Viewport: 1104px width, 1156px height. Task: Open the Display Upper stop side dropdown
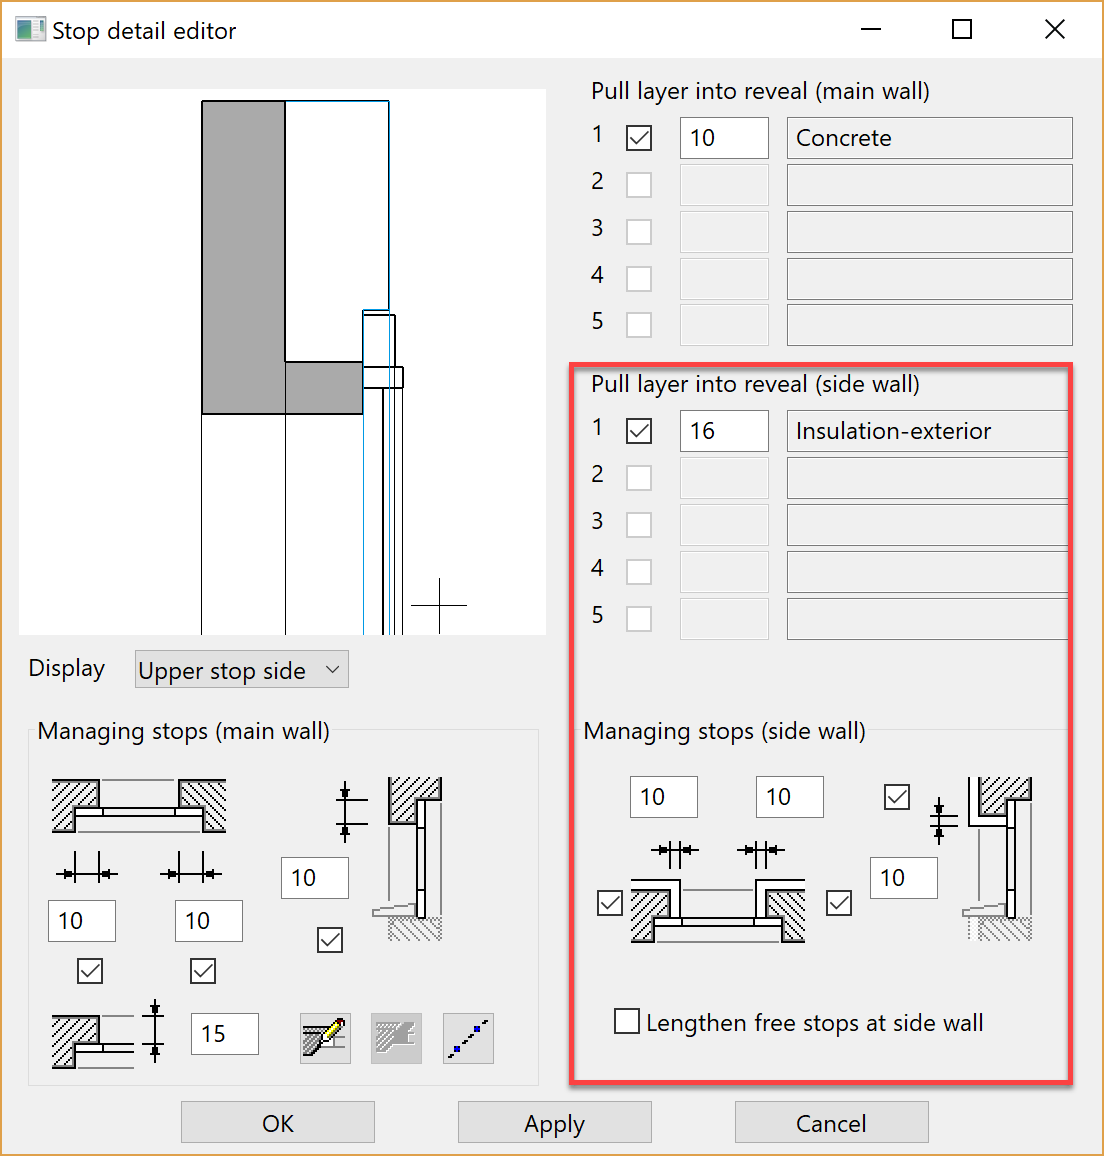(242, 669)
